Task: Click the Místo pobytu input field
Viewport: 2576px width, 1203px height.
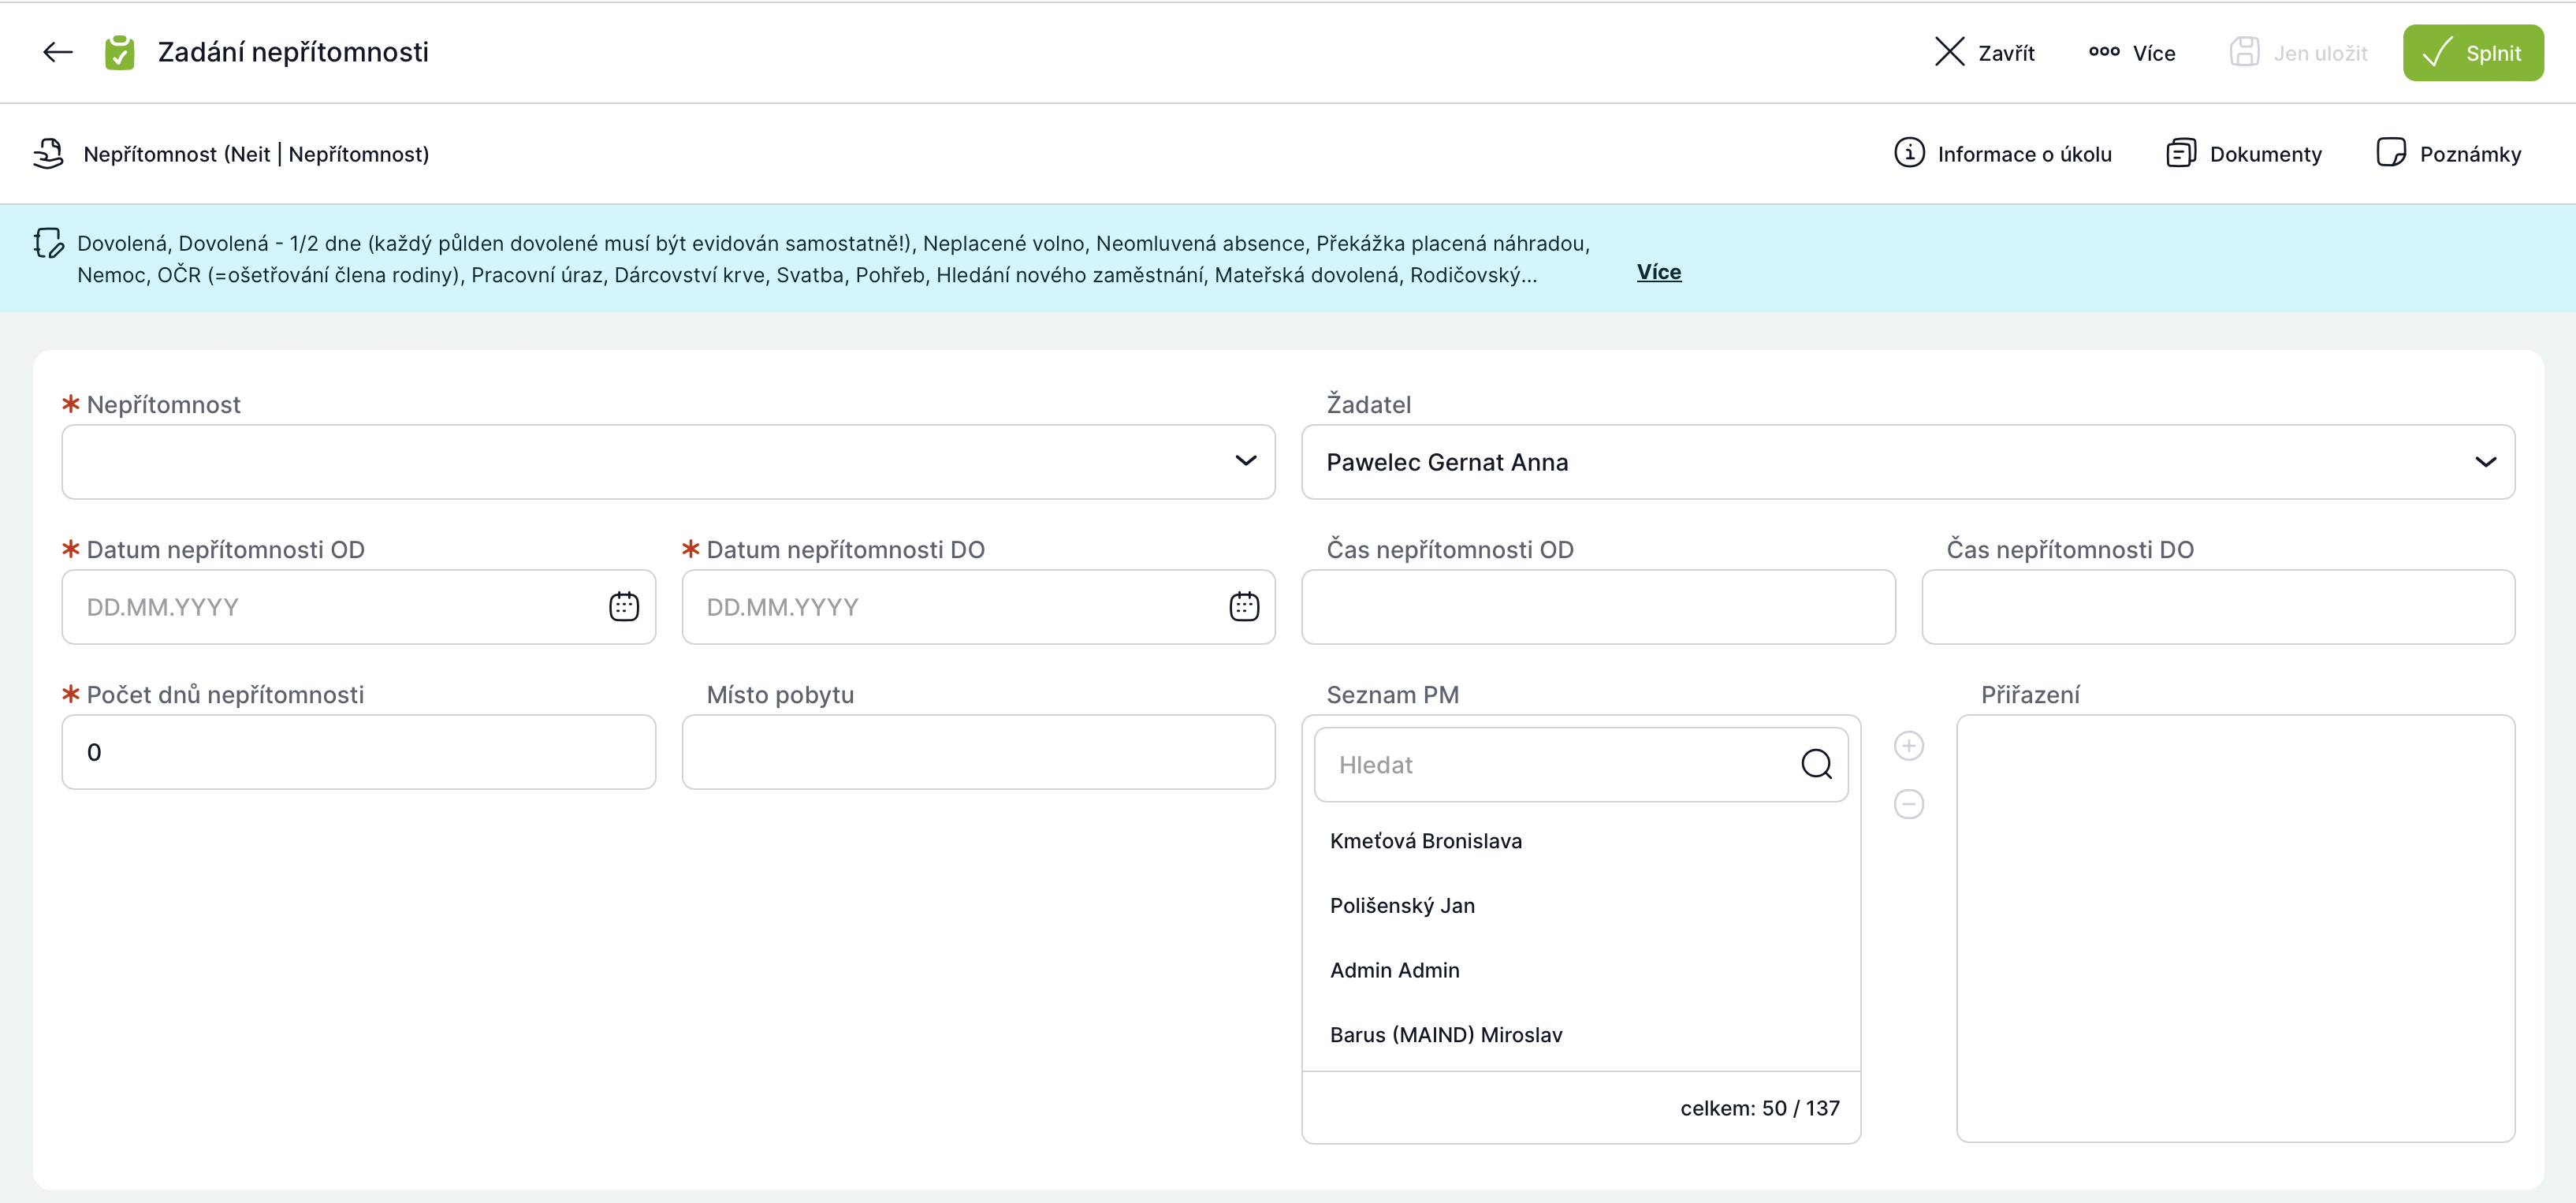Action: [977, 752]
